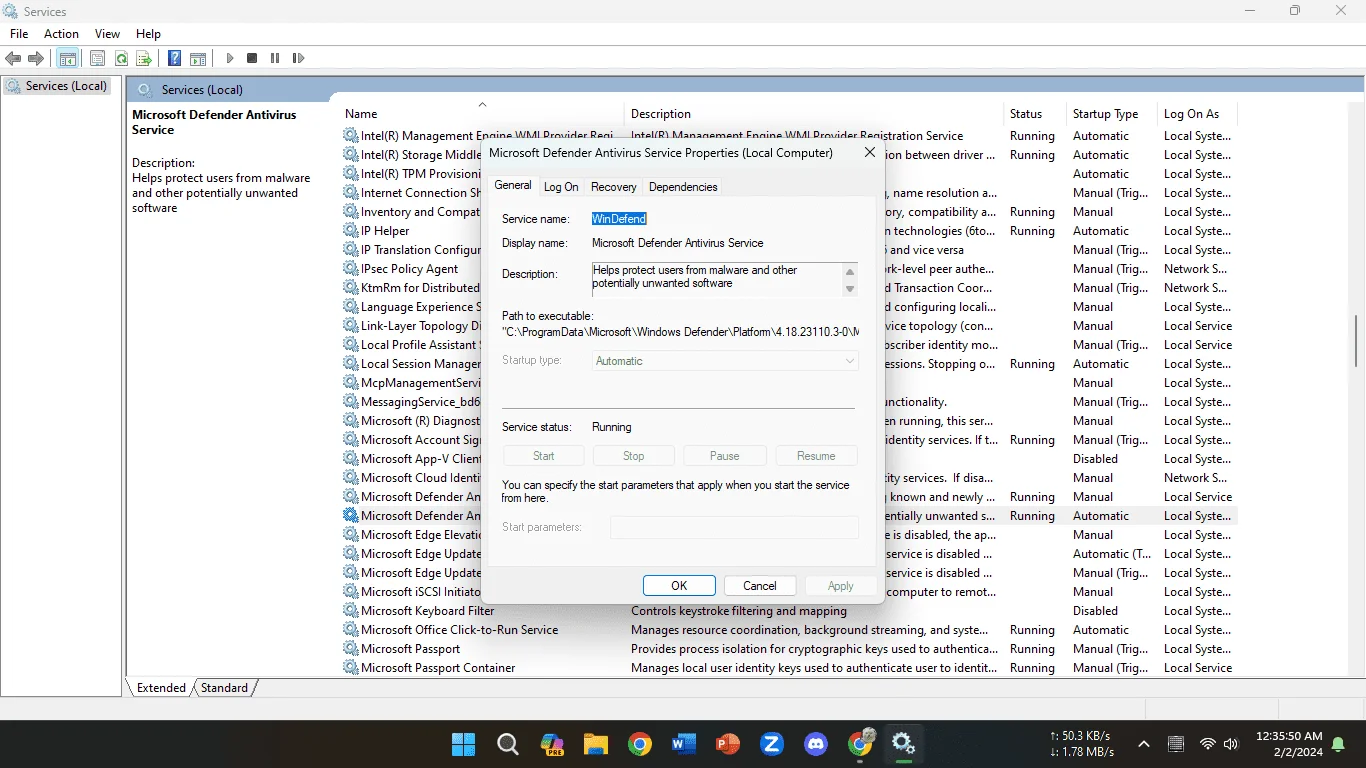Image resolution: width=1366 pixels, height=768 pixels.
Task: Sort by the Startup Type column header
Action: pyautogui.click(x=1112, y=114)
